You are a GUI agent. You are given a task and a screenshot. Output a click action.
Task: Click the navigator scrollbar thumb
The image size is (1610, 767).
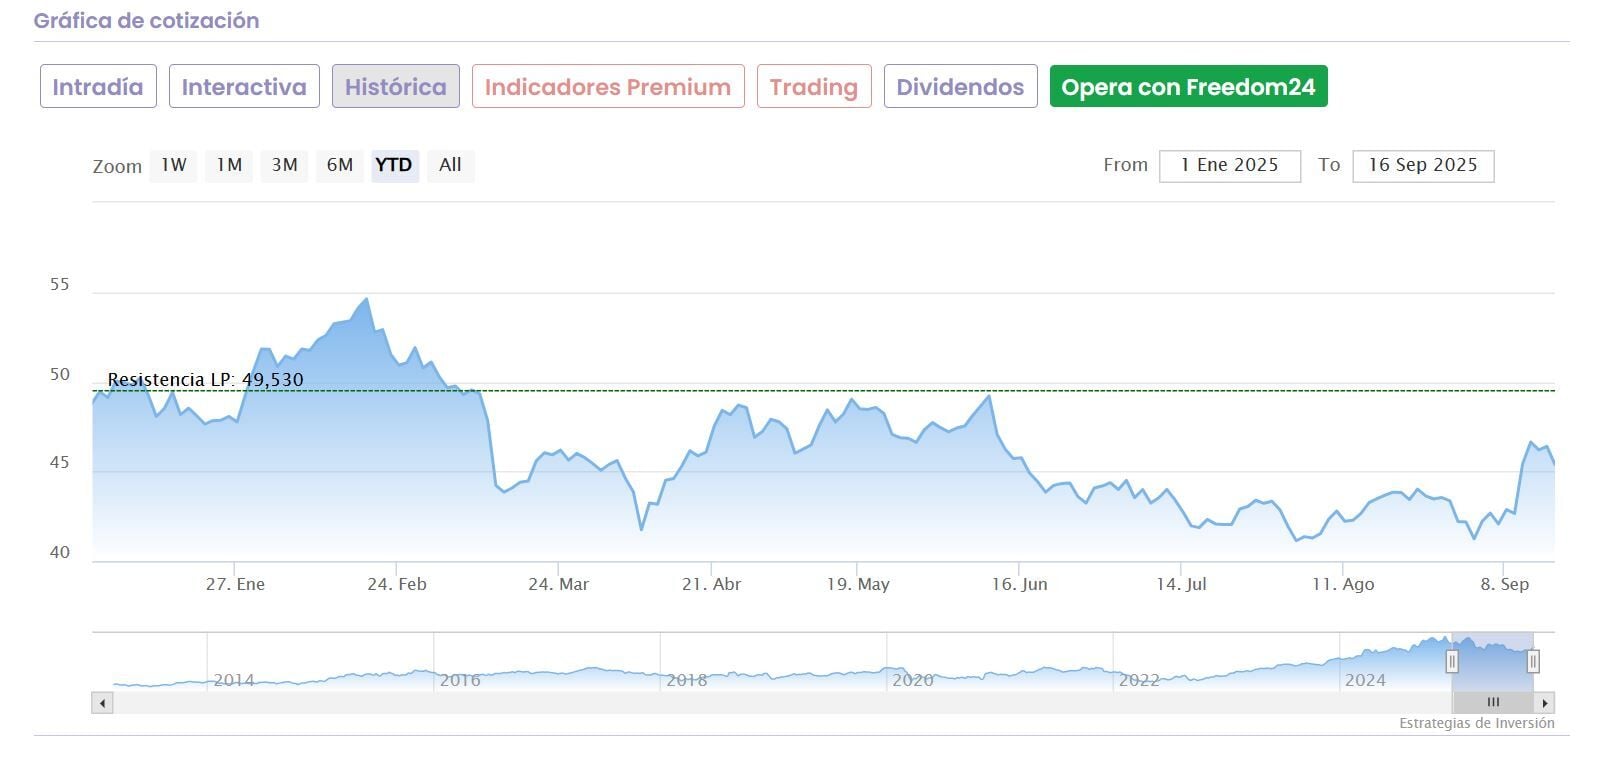point(1493,703)
